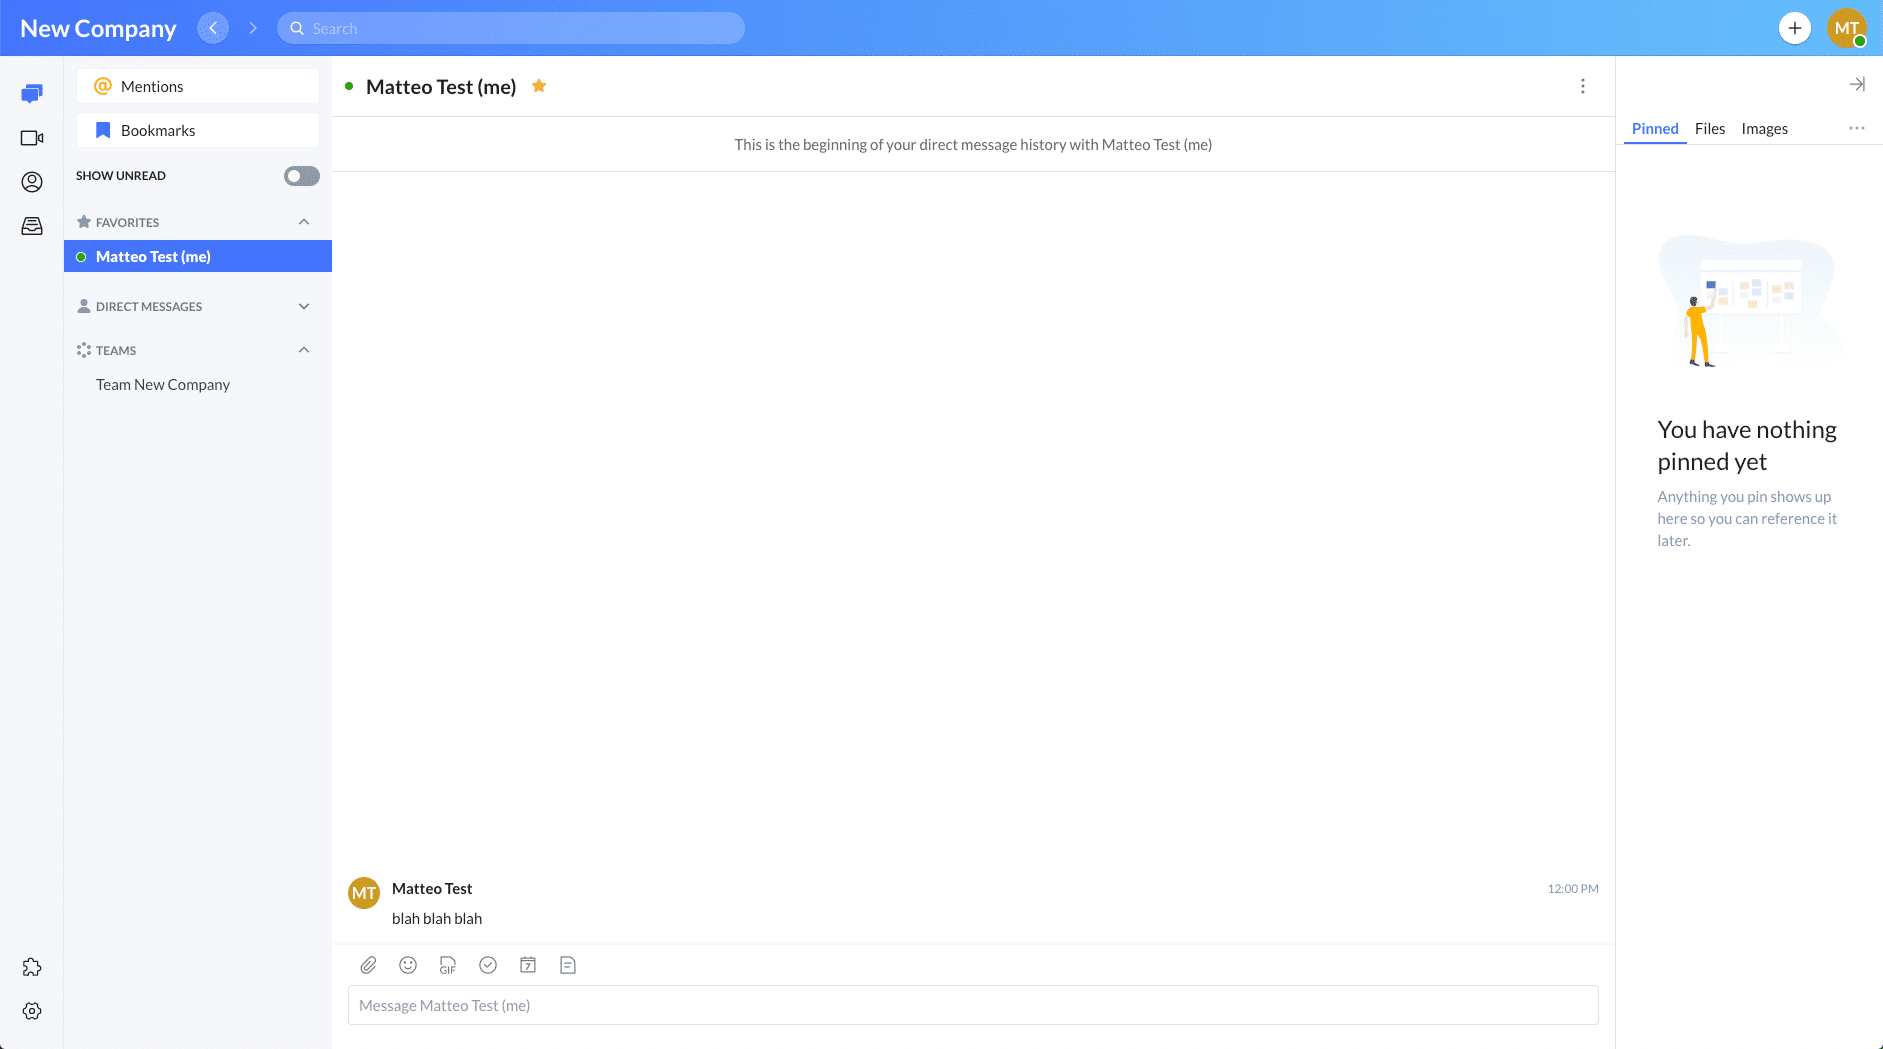Click the calendar event icon in composer
Image resolution: width=1883 pixels, height=1049 pixels.
tap(528, 965)
